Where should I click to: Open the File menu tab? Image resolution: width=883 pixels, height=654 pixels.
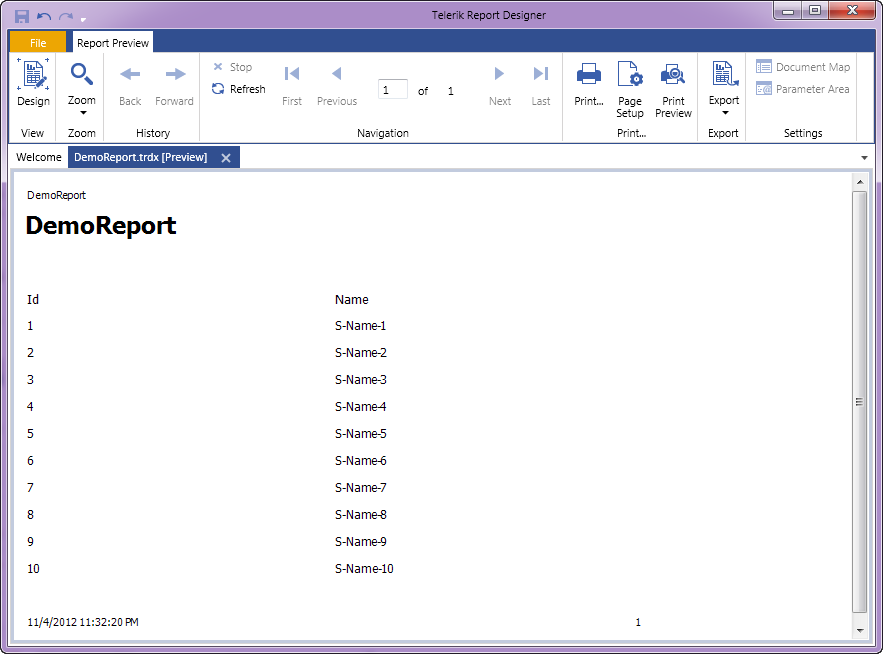click(38, 43)
